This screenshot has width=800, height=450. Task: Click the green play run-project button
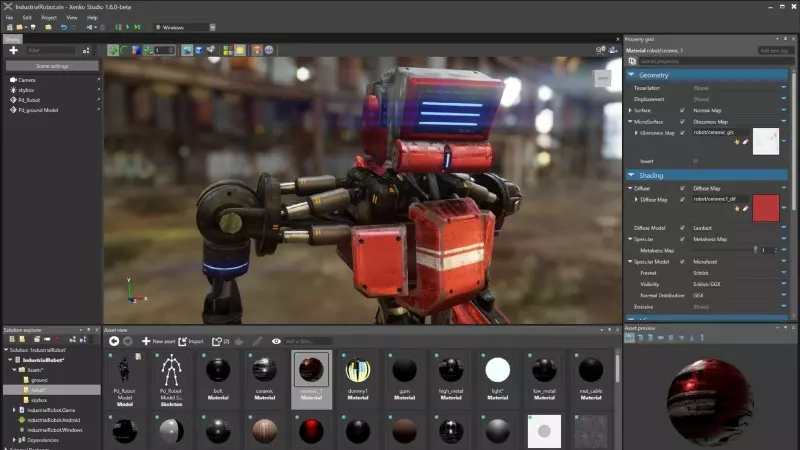[x=128, y=27]
